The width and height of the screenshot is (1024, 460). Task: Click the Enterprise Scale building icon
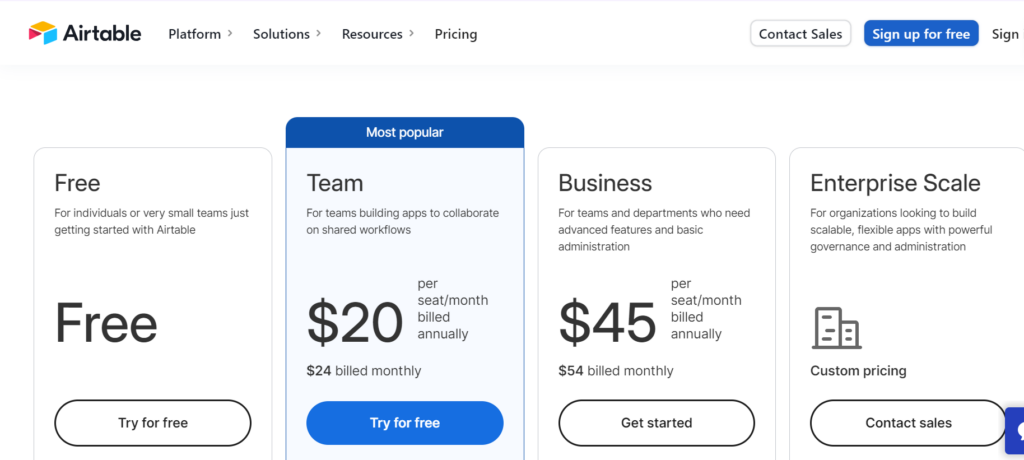coord(837,328)
